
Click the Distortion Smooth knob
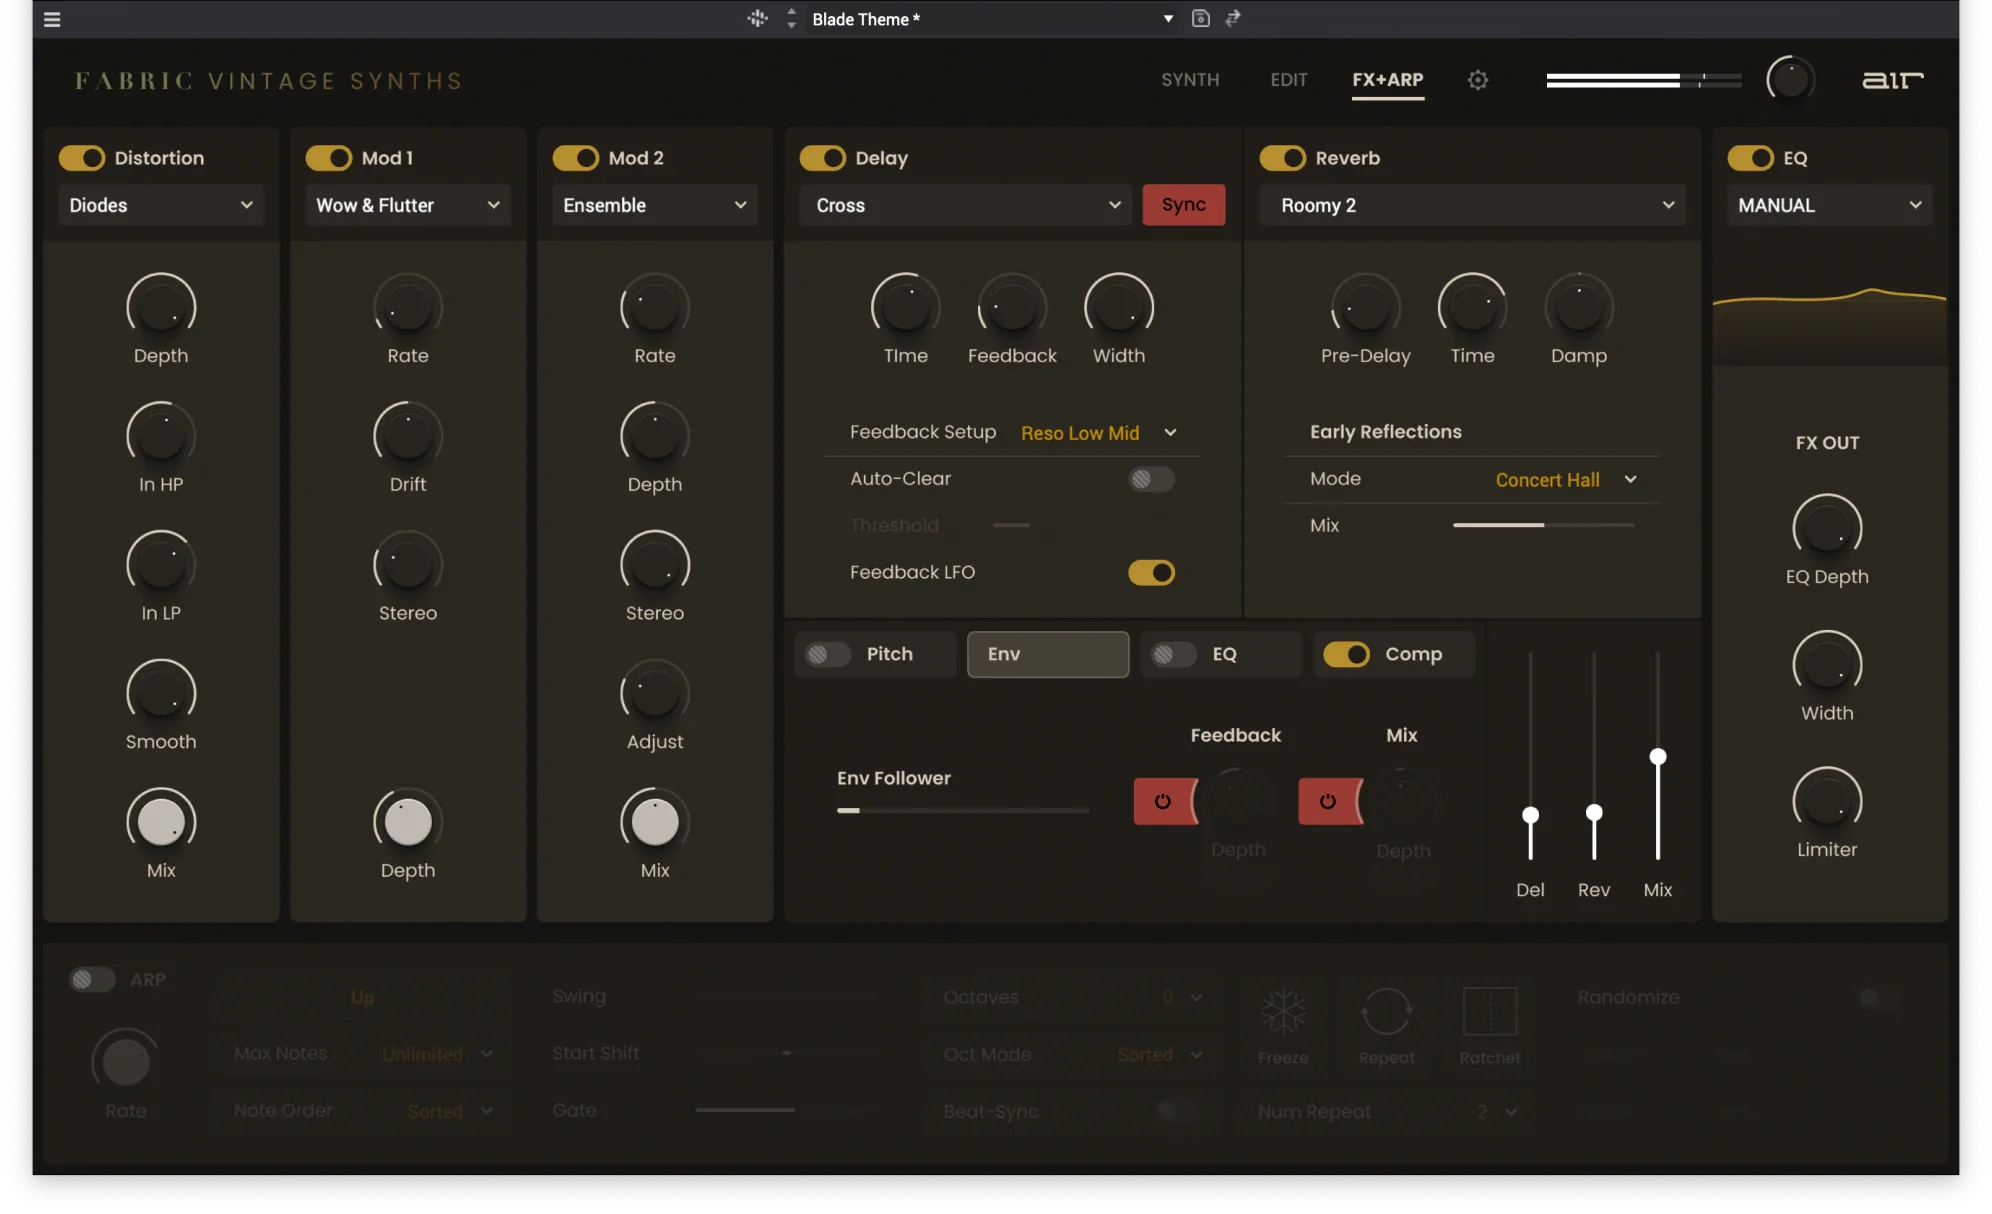pos(161,693)
